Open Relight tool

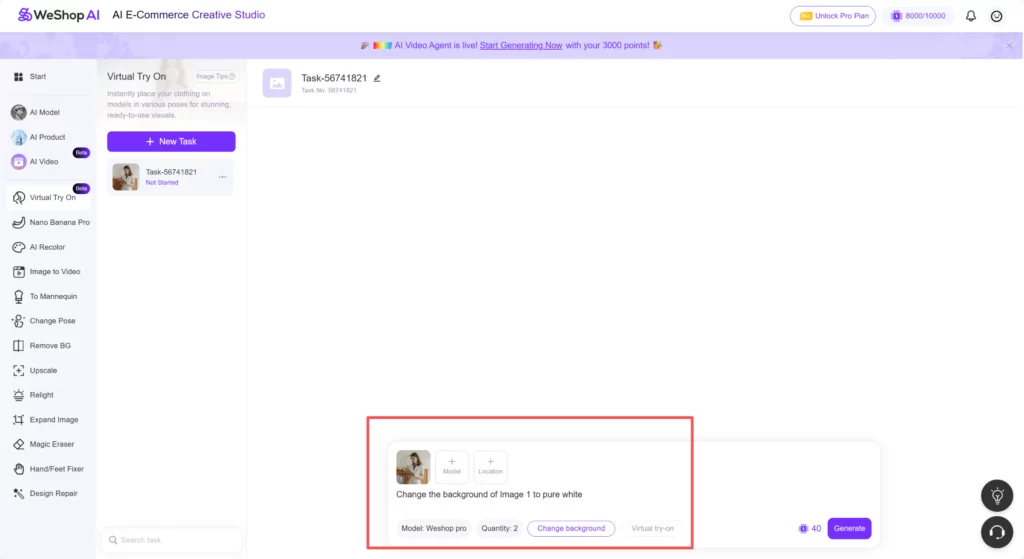point(33,395)
